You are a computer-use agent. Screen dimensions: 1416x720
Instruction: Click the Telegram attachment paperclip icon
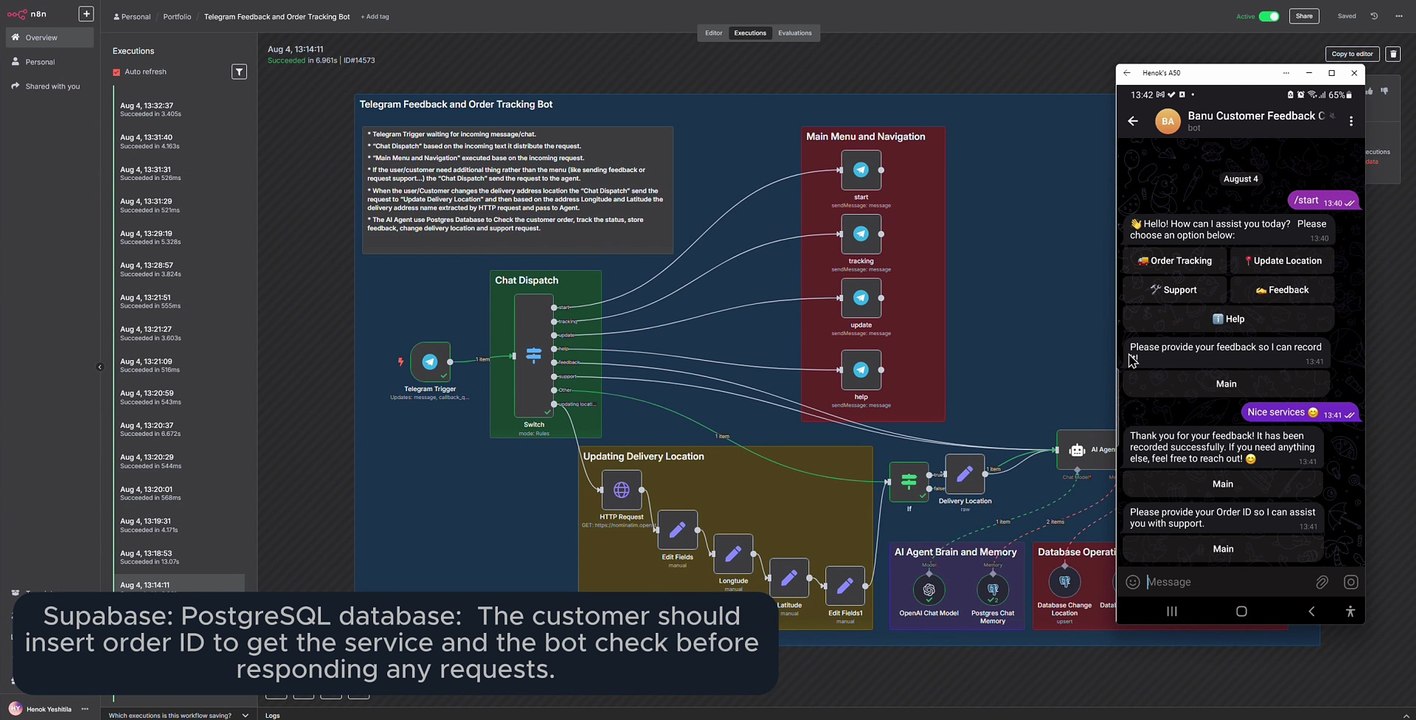(x=1322, y=582)
